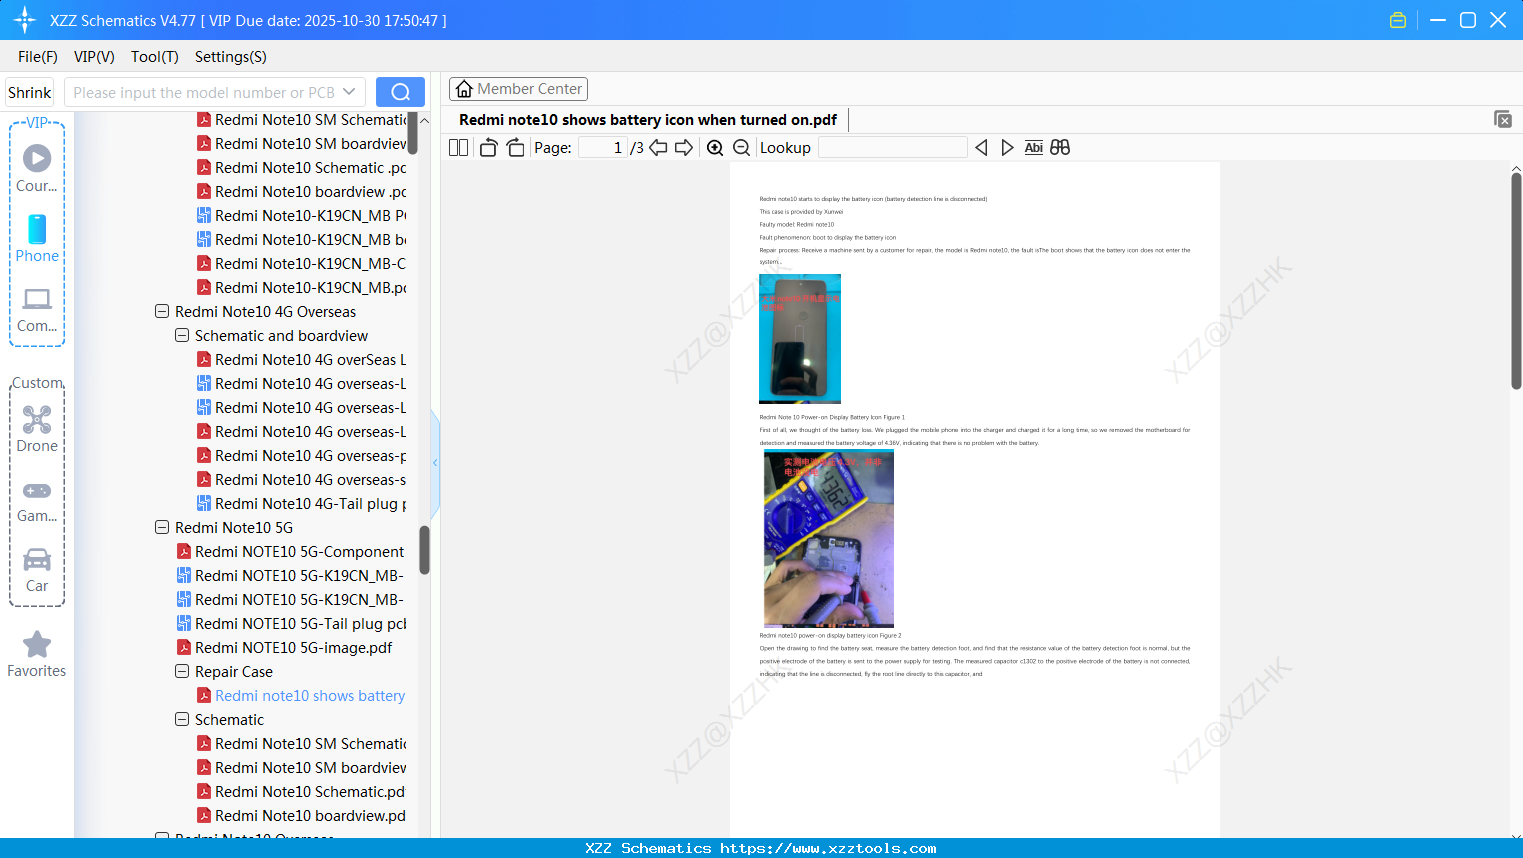Open the File(F) menu
This screenshot has height=858, width=1523.
click(38, 57)
